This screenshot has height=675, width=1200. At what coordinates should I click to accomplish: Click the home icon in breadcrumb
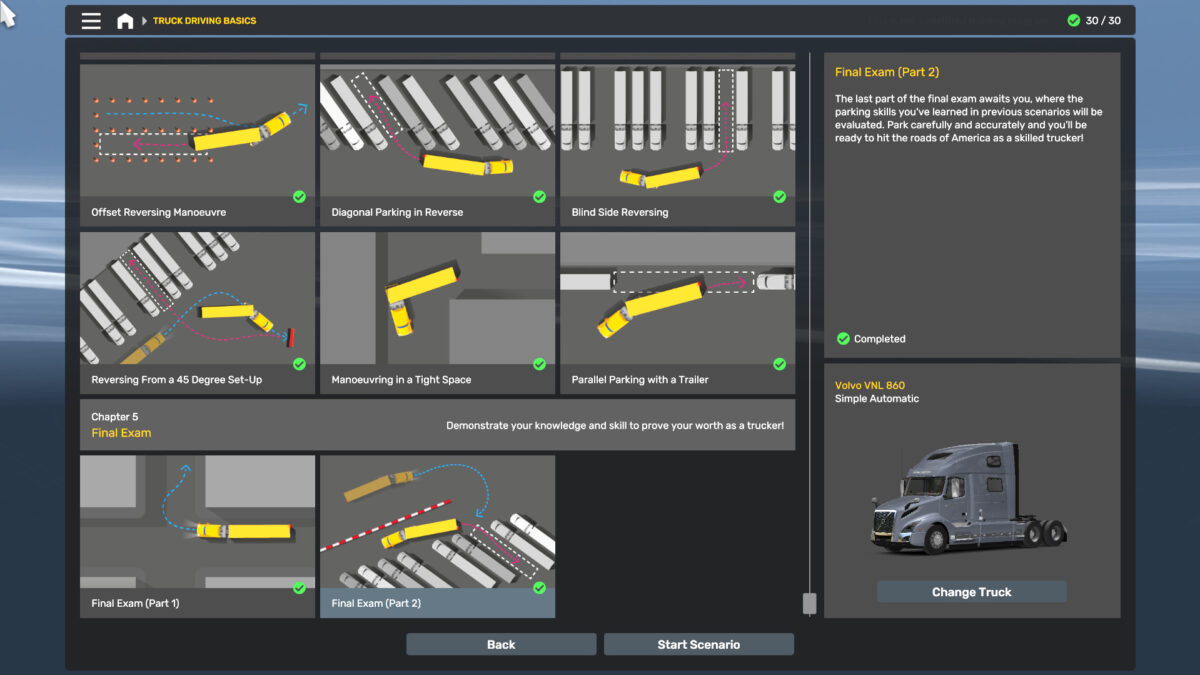[125, 21]
